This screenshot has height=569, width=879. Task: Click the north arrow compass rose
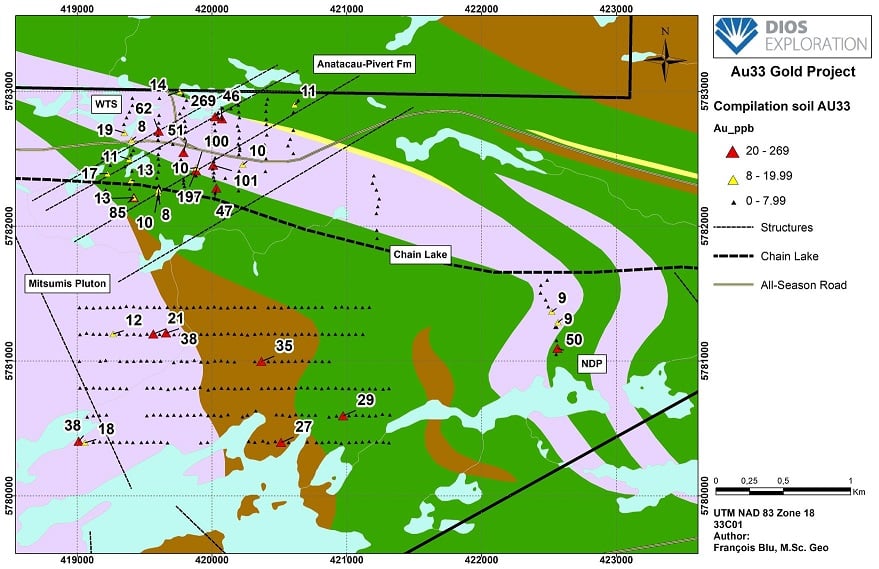click(x=665, y=56)
